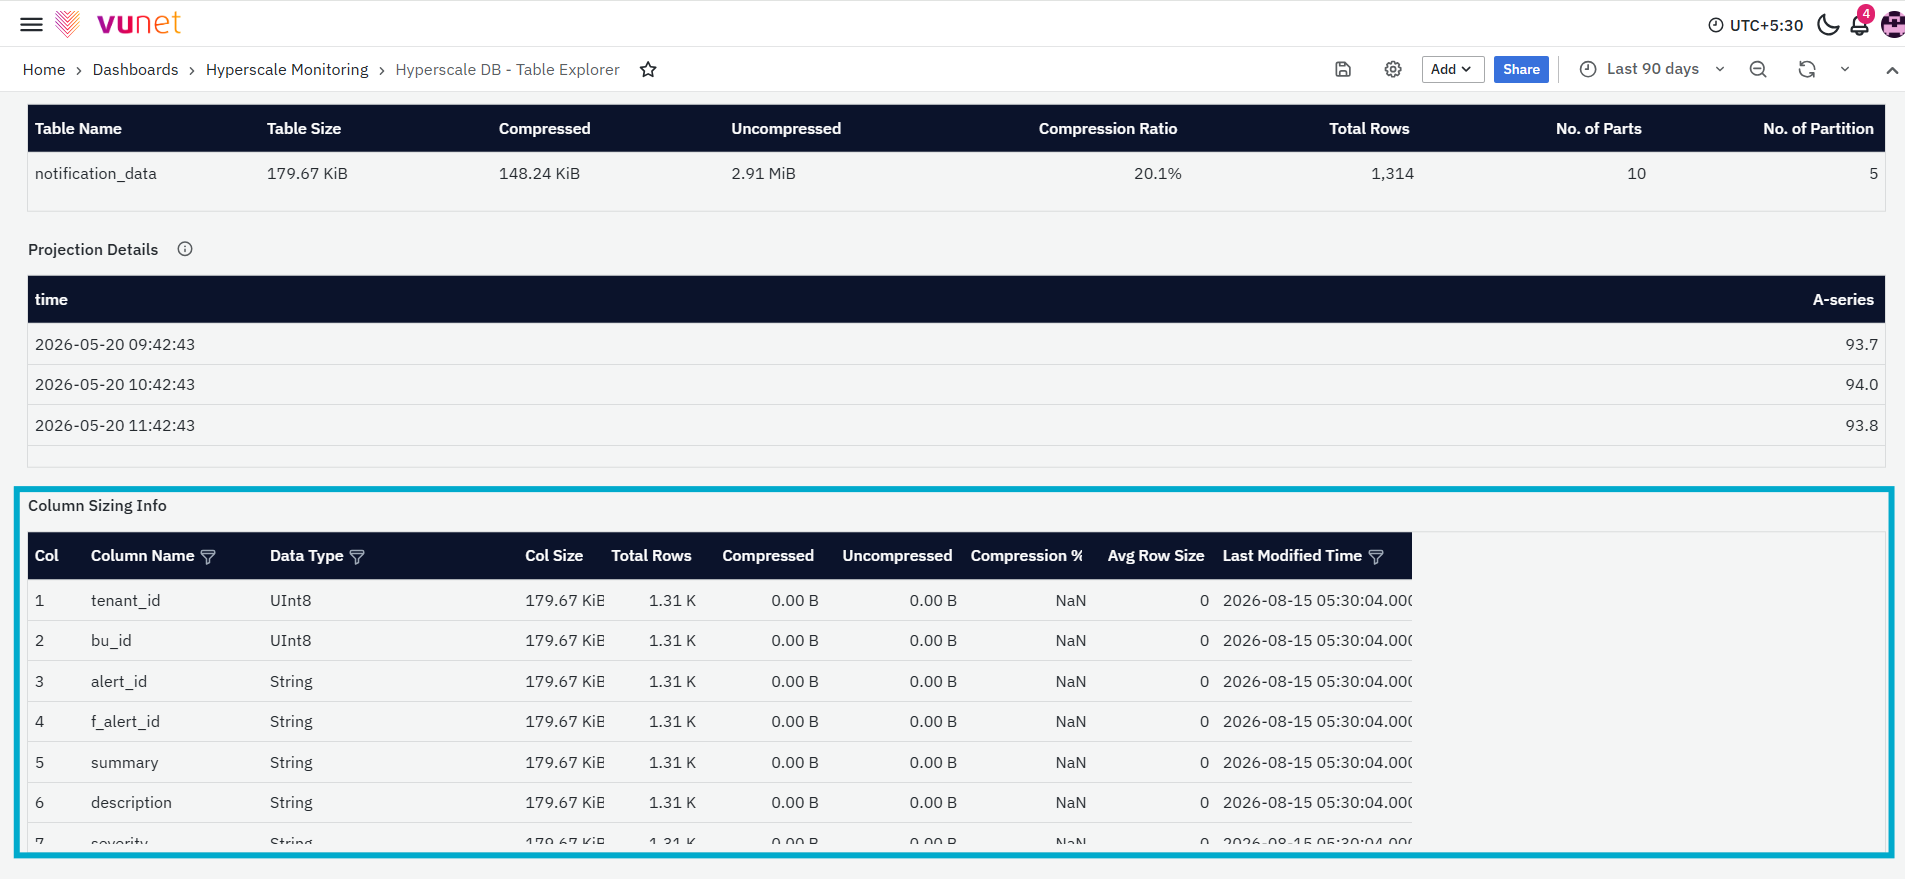1905x879 pixels.
Task: Open refresh interval dropdown arrow
Action: coord(1845,69)
